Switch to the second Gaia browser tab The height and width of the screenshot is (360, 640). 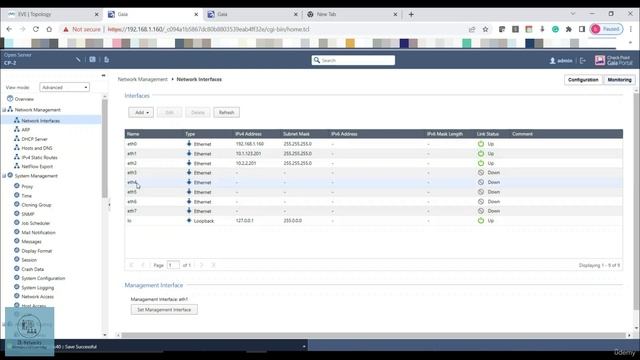[252, 14]
